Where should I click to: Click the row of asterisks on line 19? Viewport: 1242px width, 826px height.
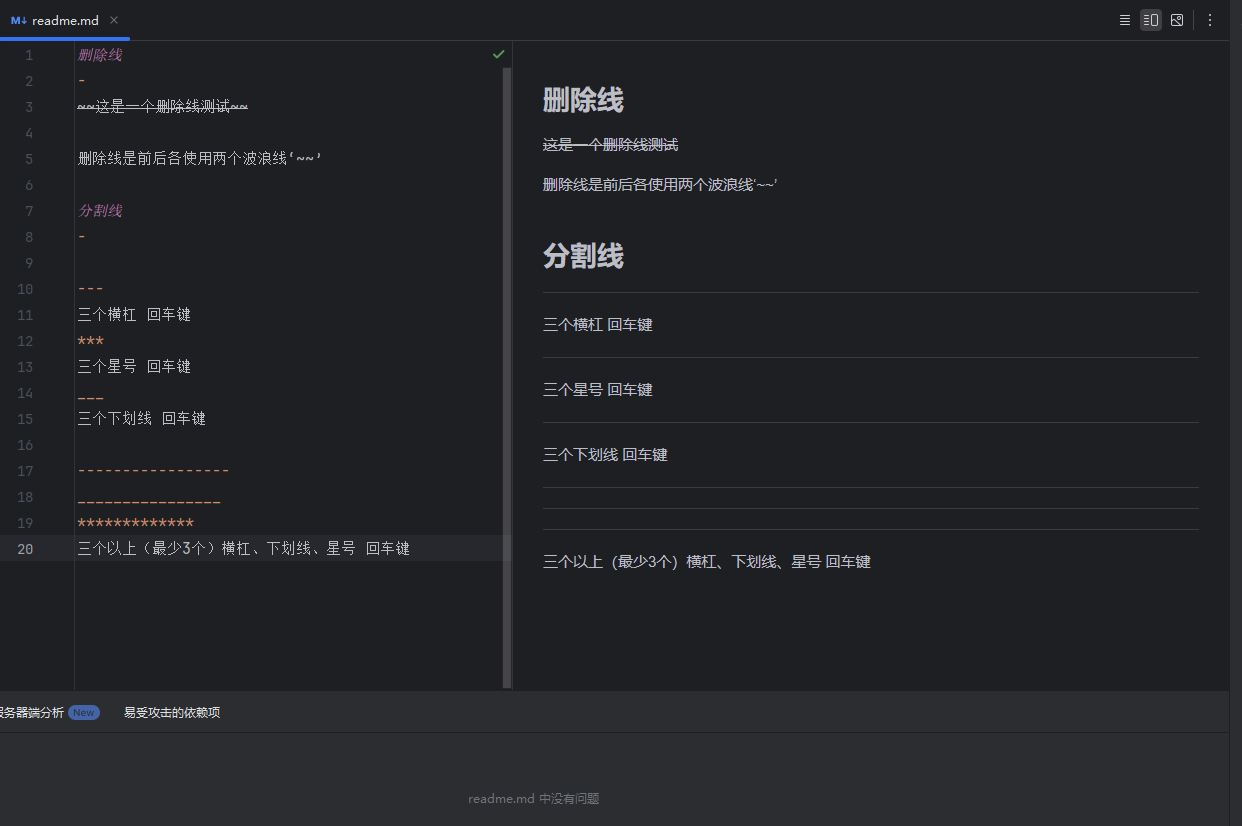135,523
